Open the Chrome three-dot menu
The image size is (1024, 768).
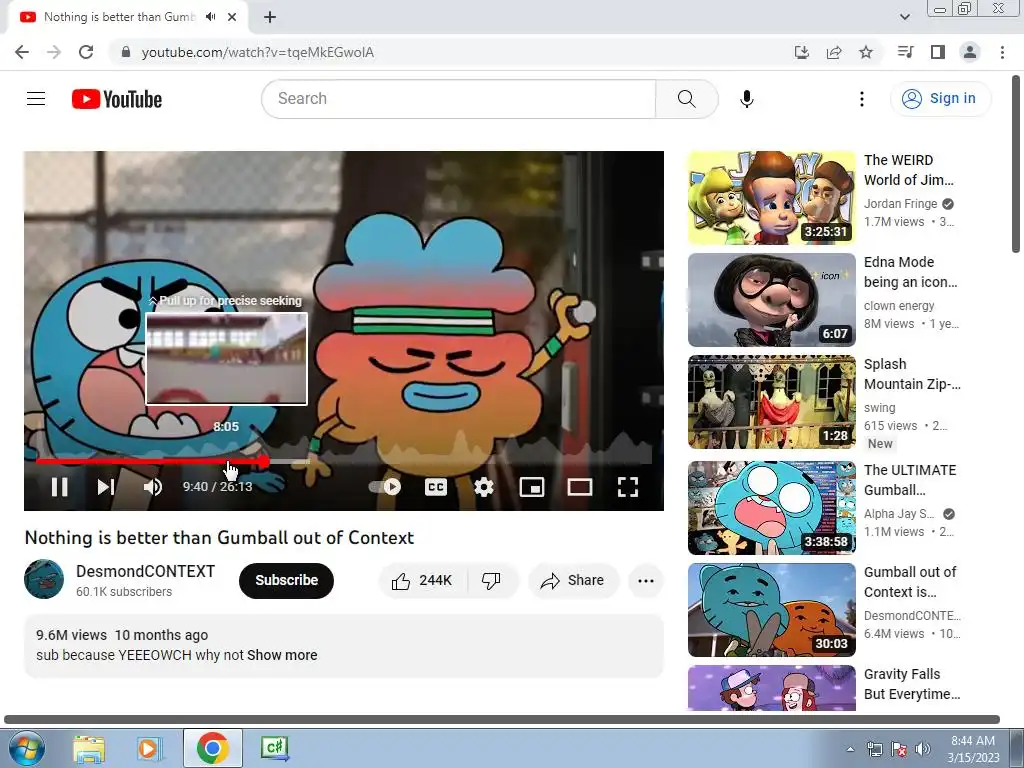click(1002, 52)
